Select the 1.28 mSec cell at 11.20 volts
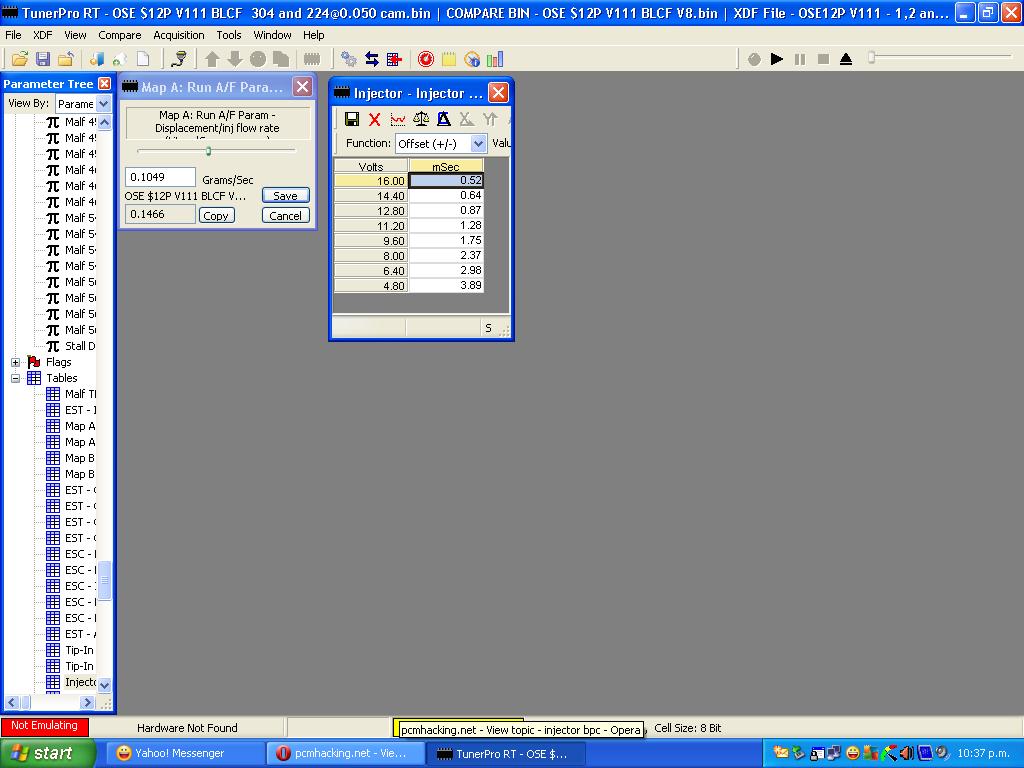Viewport: 1024px width, 768px height. tap(446, 225)
